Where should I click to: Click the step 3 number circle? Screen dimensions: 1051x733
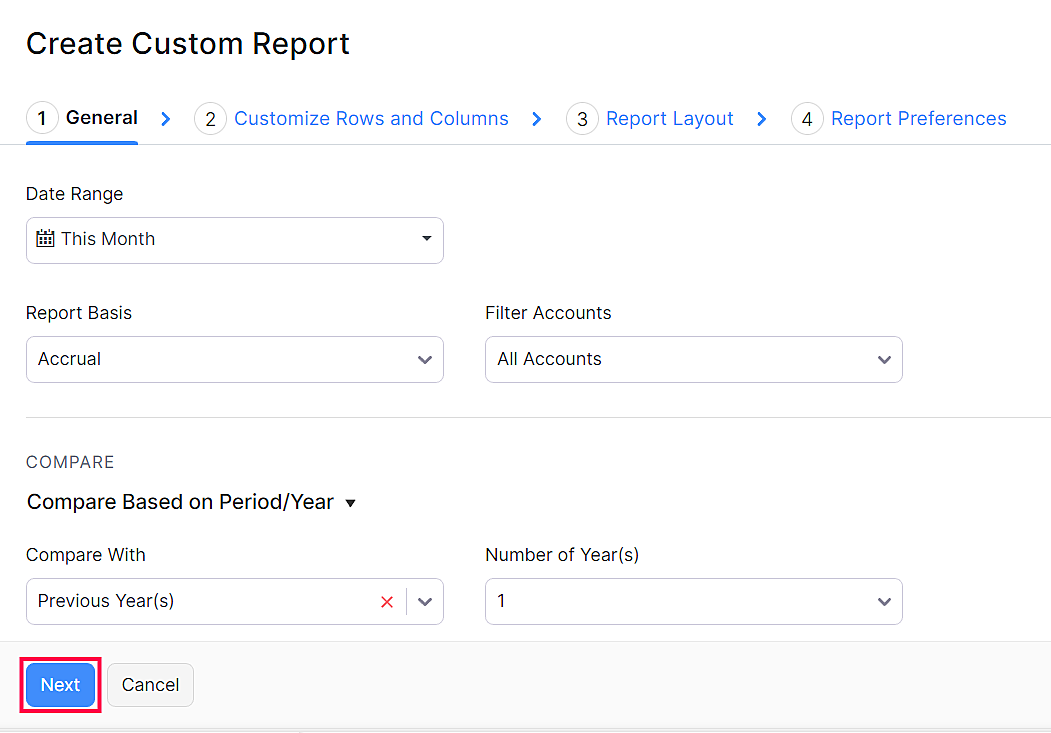[x=582, y=119]
